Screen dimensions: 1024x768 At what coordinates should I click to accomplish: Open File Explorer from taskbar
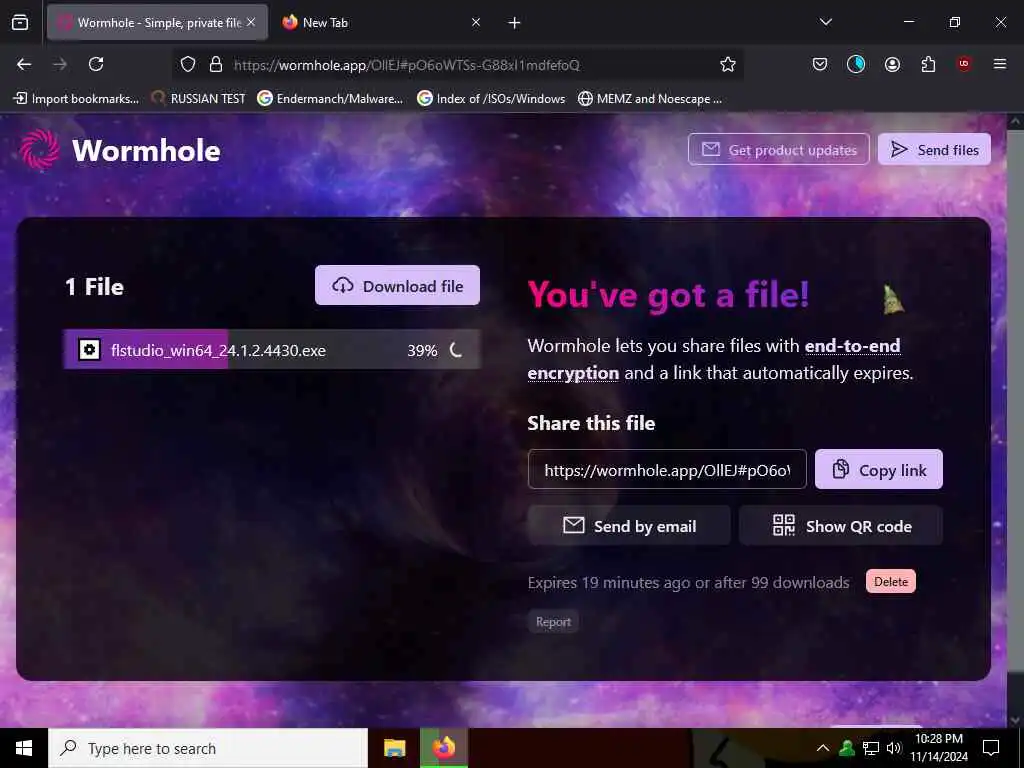[x=394, y=748]
